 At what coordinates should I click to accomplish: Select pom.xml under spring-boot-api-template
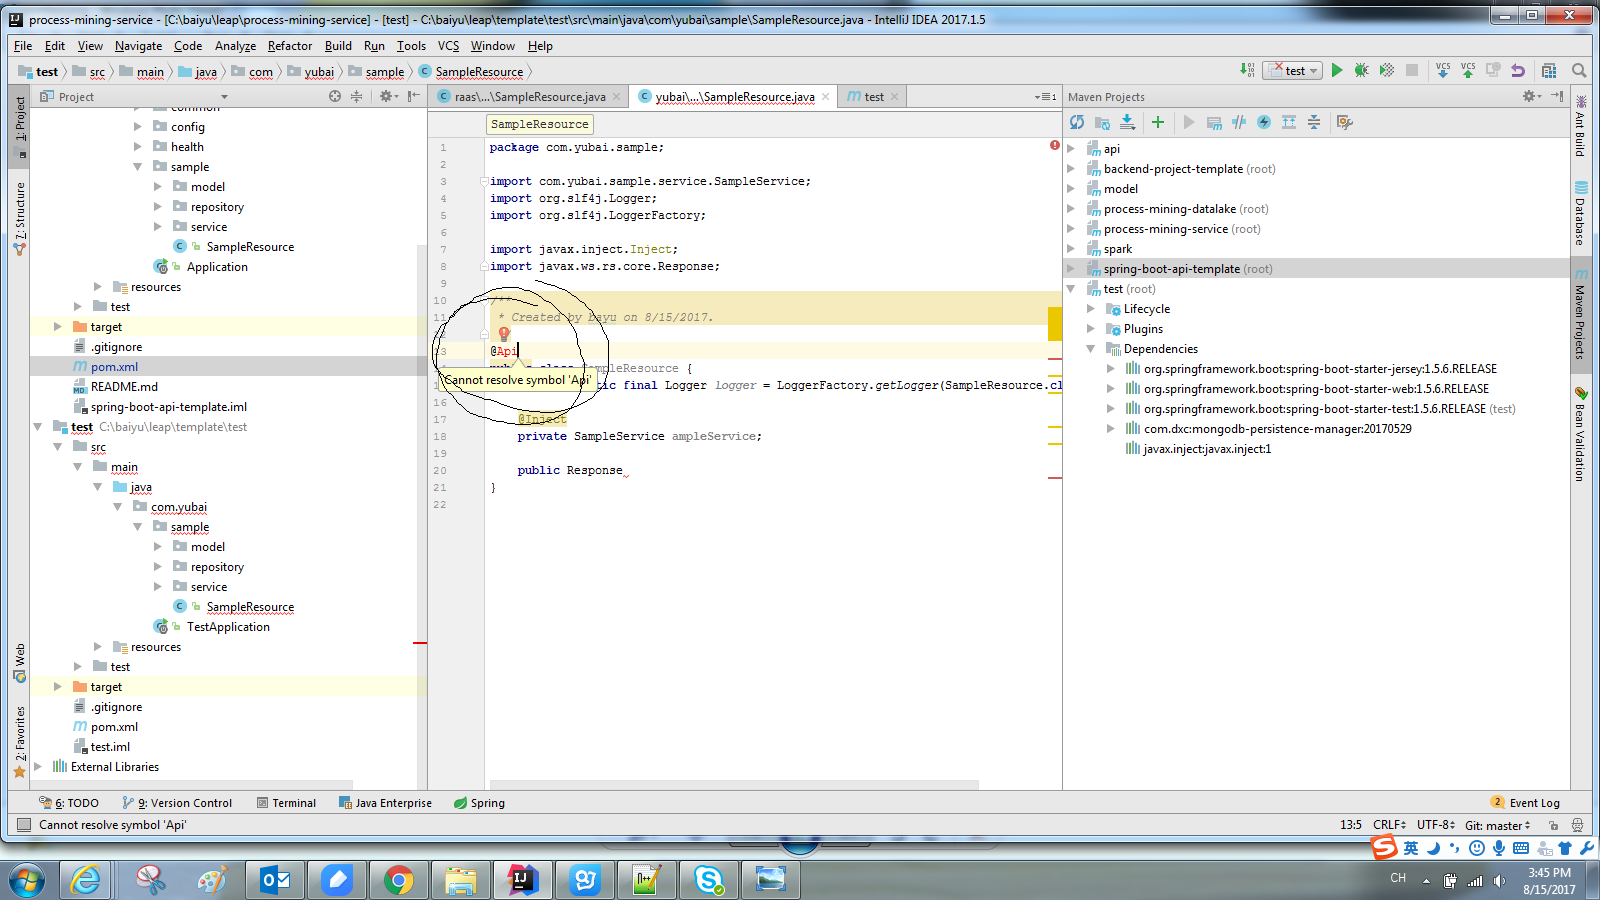(114, 367)
